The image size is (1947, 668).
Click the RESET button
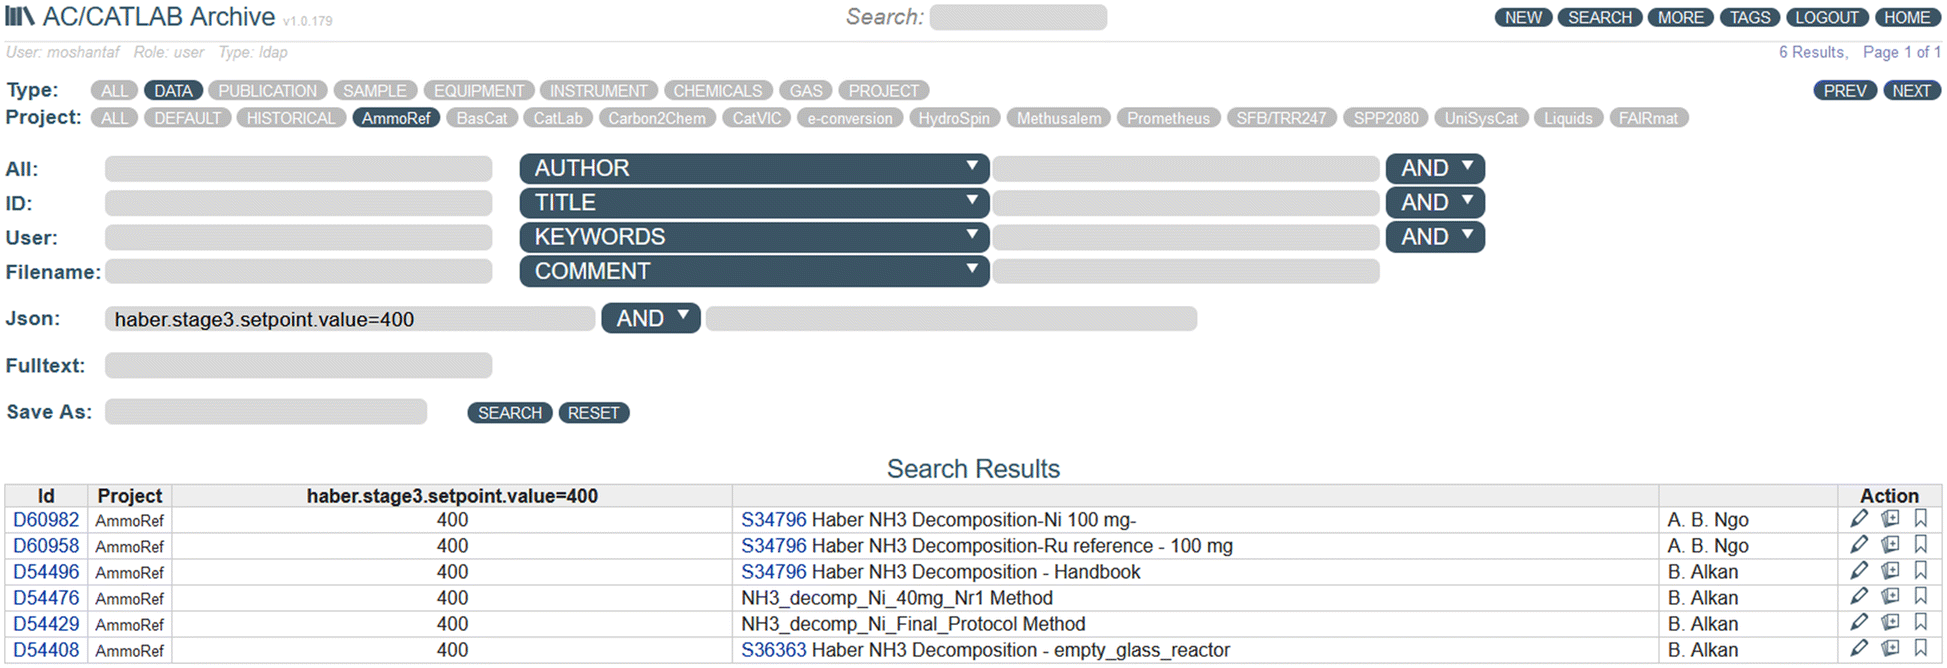(x=594, y=413)
